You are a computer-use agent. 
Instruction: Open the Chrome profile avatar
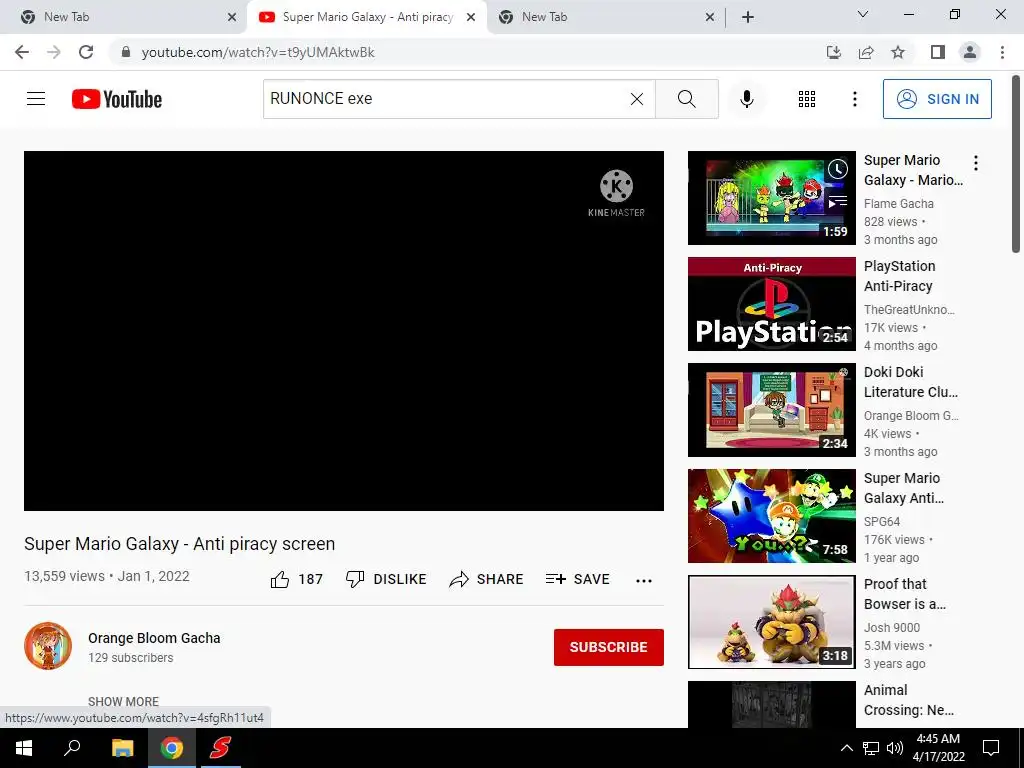pos(970,52)
